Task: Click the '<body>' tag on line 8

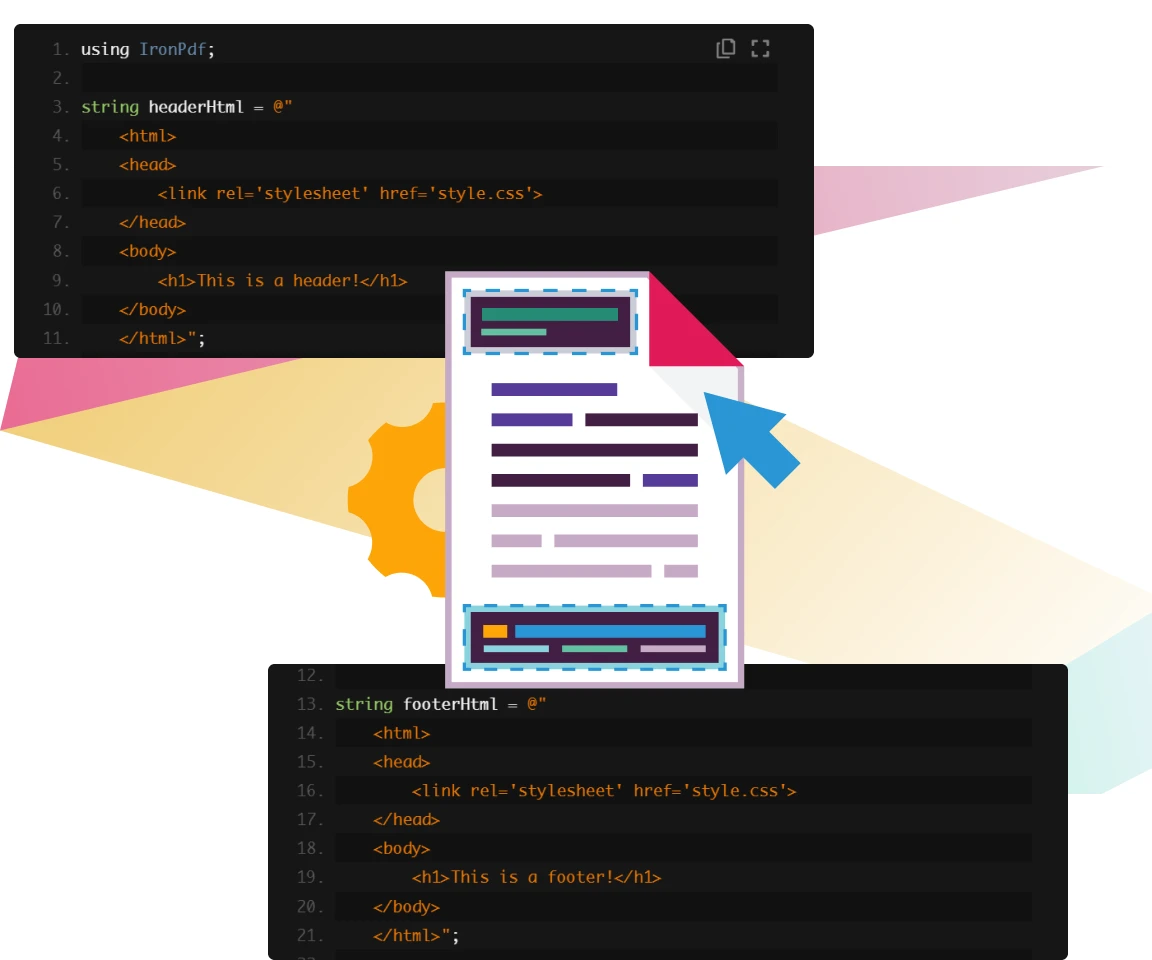Action: pos(148,251)
